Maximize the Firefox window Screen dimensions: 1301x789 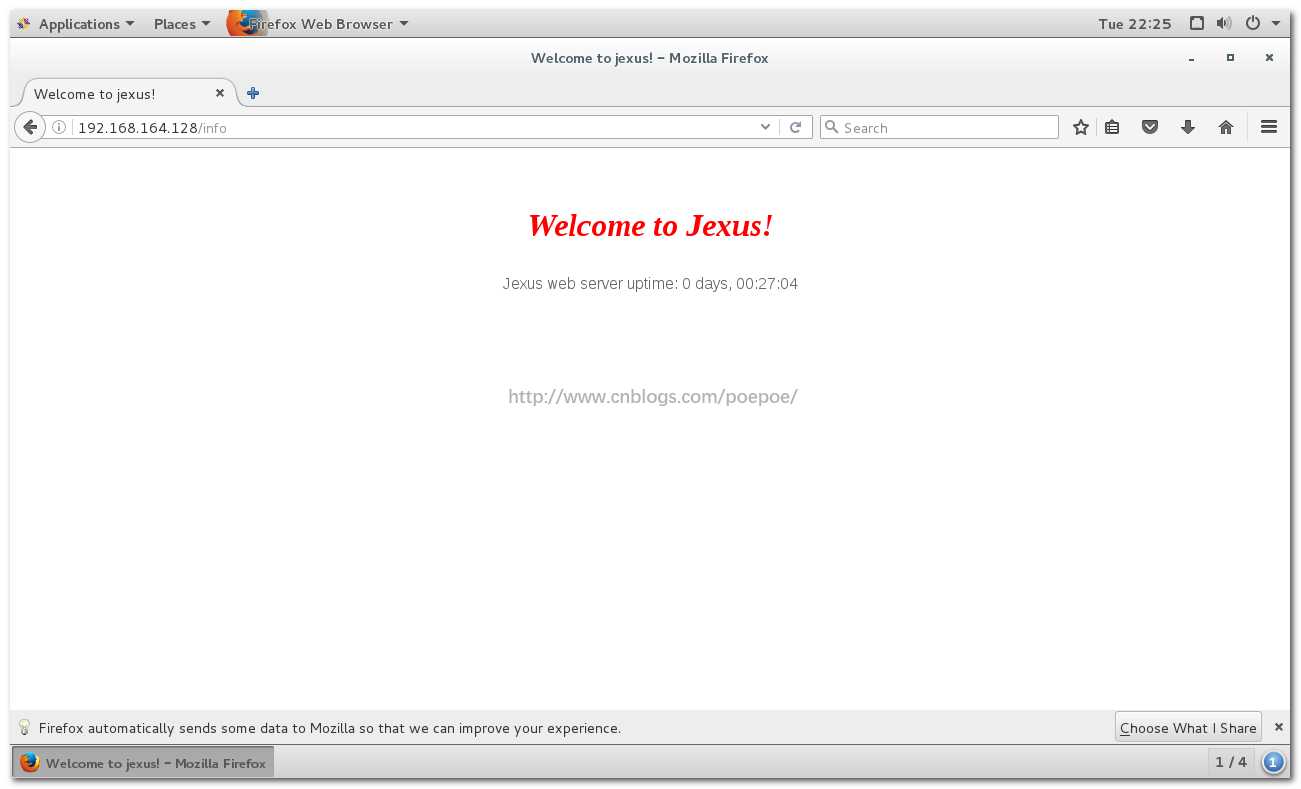(1230, 58)
